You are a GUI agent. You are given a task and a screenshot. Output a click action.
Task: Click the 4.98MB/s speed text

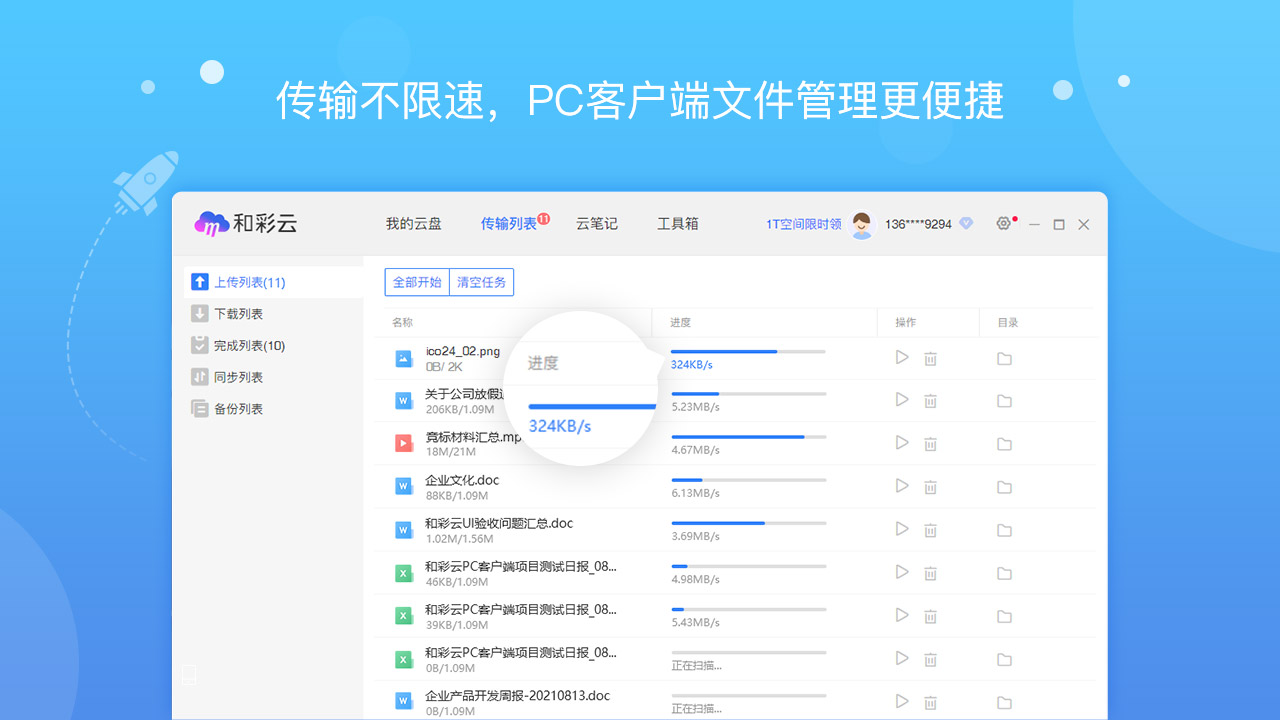click(x=695, y=579)
